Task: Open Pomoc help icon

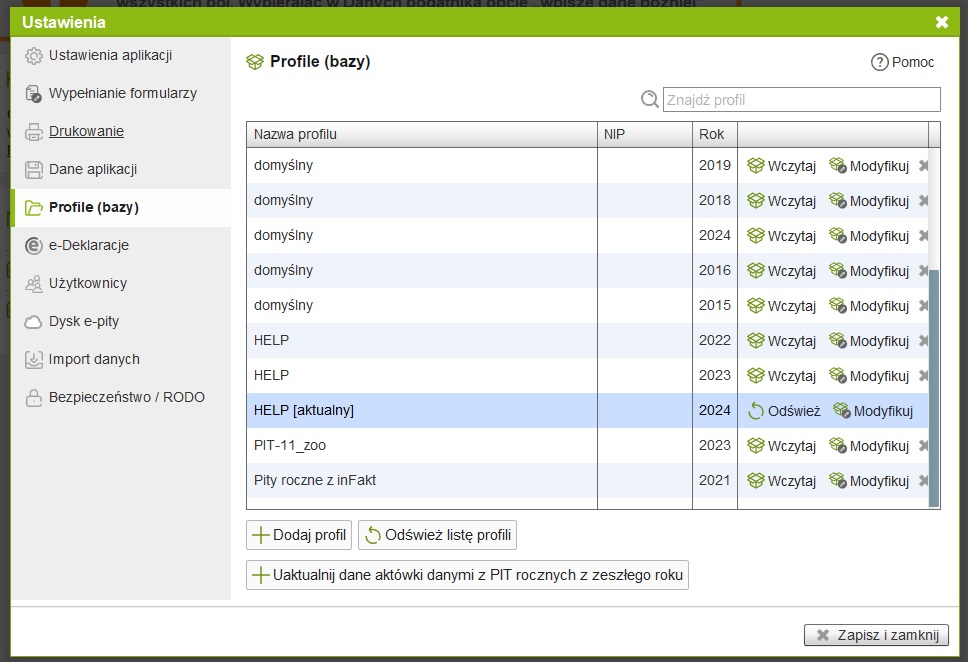Action: (x=880, y=62)
